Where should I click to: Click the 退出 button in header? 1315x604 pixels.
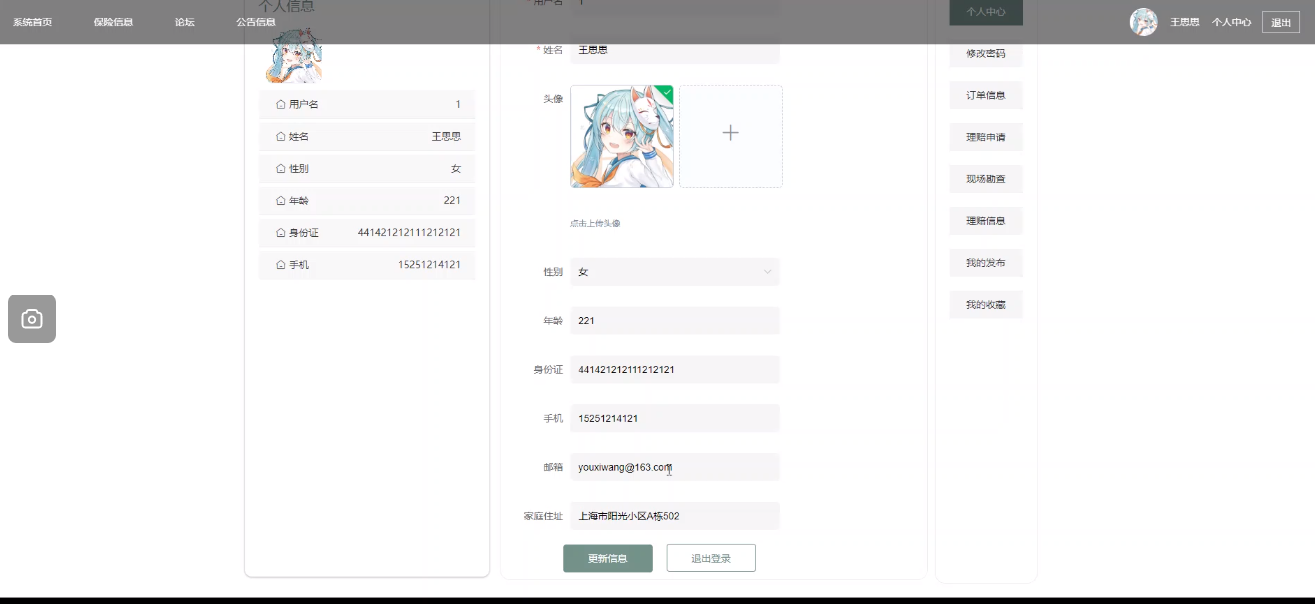pos(1281,22)
